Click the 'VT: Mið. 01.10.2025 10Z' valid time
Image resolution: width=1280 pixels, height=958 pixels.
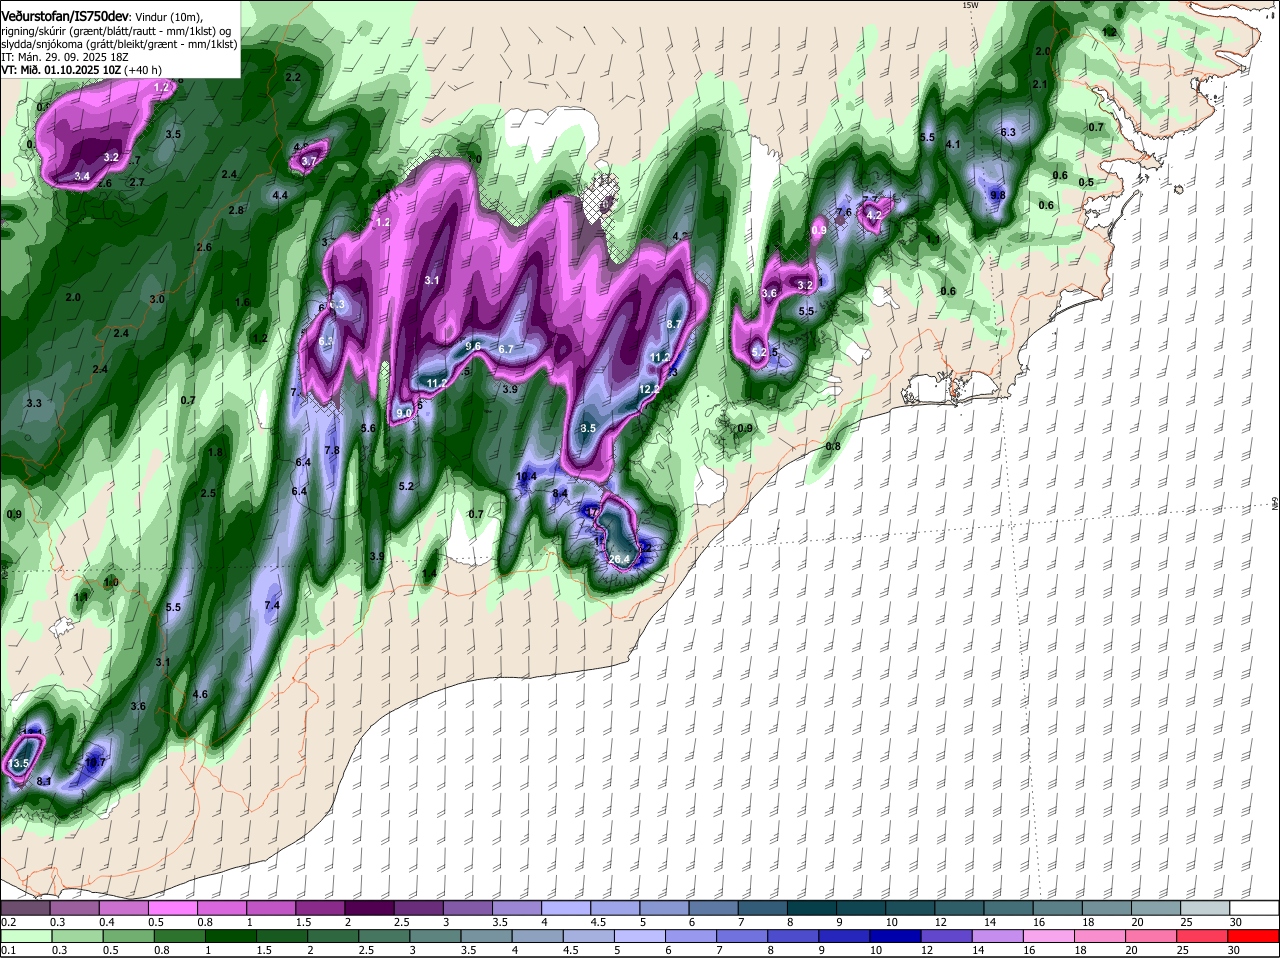(62, 71)
